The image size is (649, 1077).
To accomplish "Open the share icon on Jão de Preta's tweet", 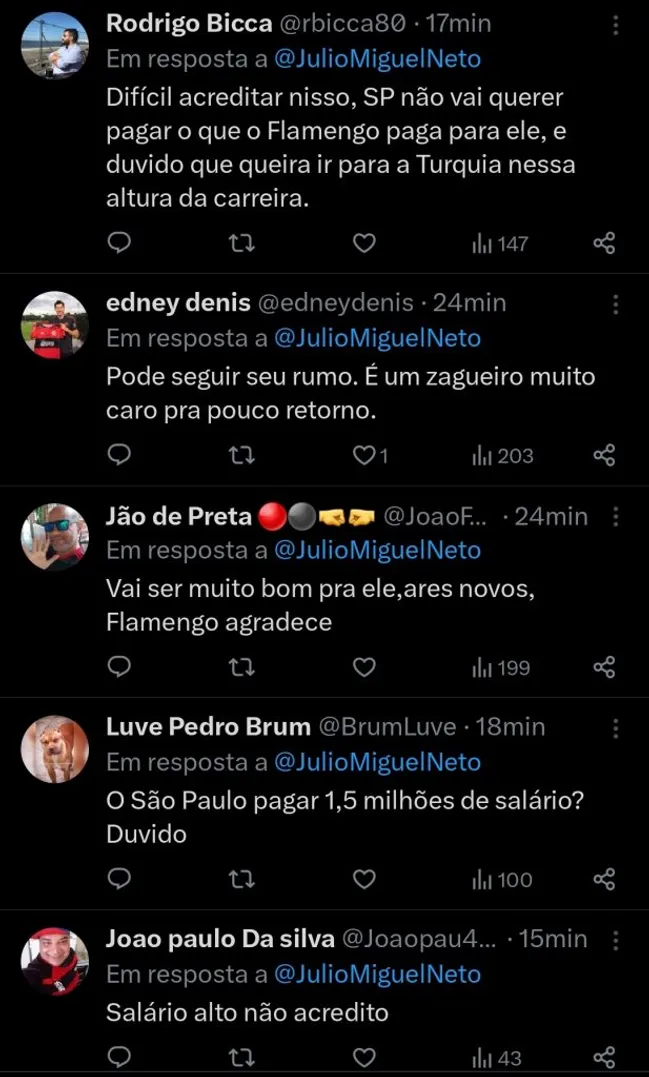I will click(x=606, y=667).
